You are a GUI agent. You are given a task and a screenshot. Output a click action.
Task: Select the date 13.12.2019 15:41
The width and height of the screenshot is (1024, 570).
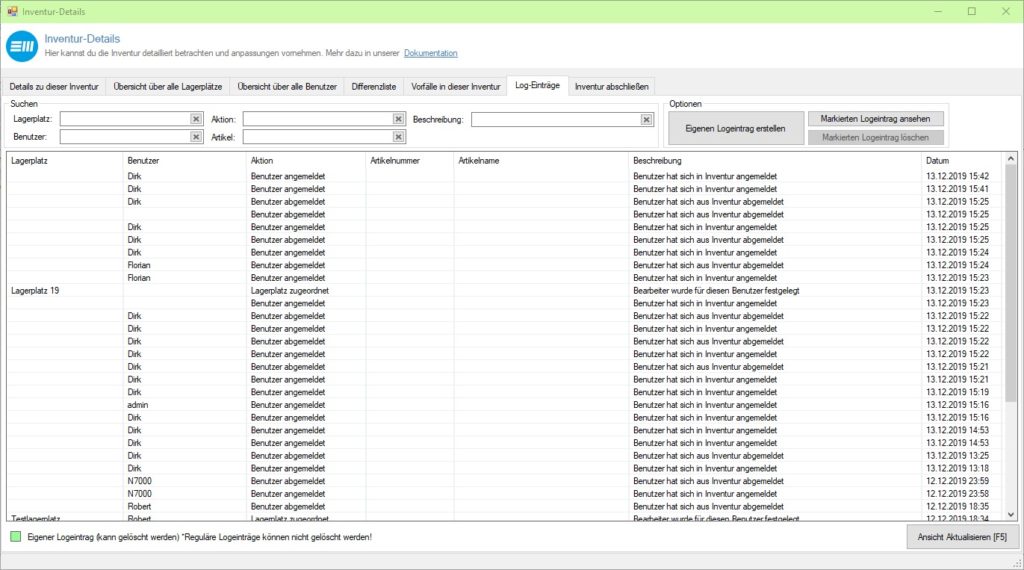pyautogui.click(x=957, y=189)
